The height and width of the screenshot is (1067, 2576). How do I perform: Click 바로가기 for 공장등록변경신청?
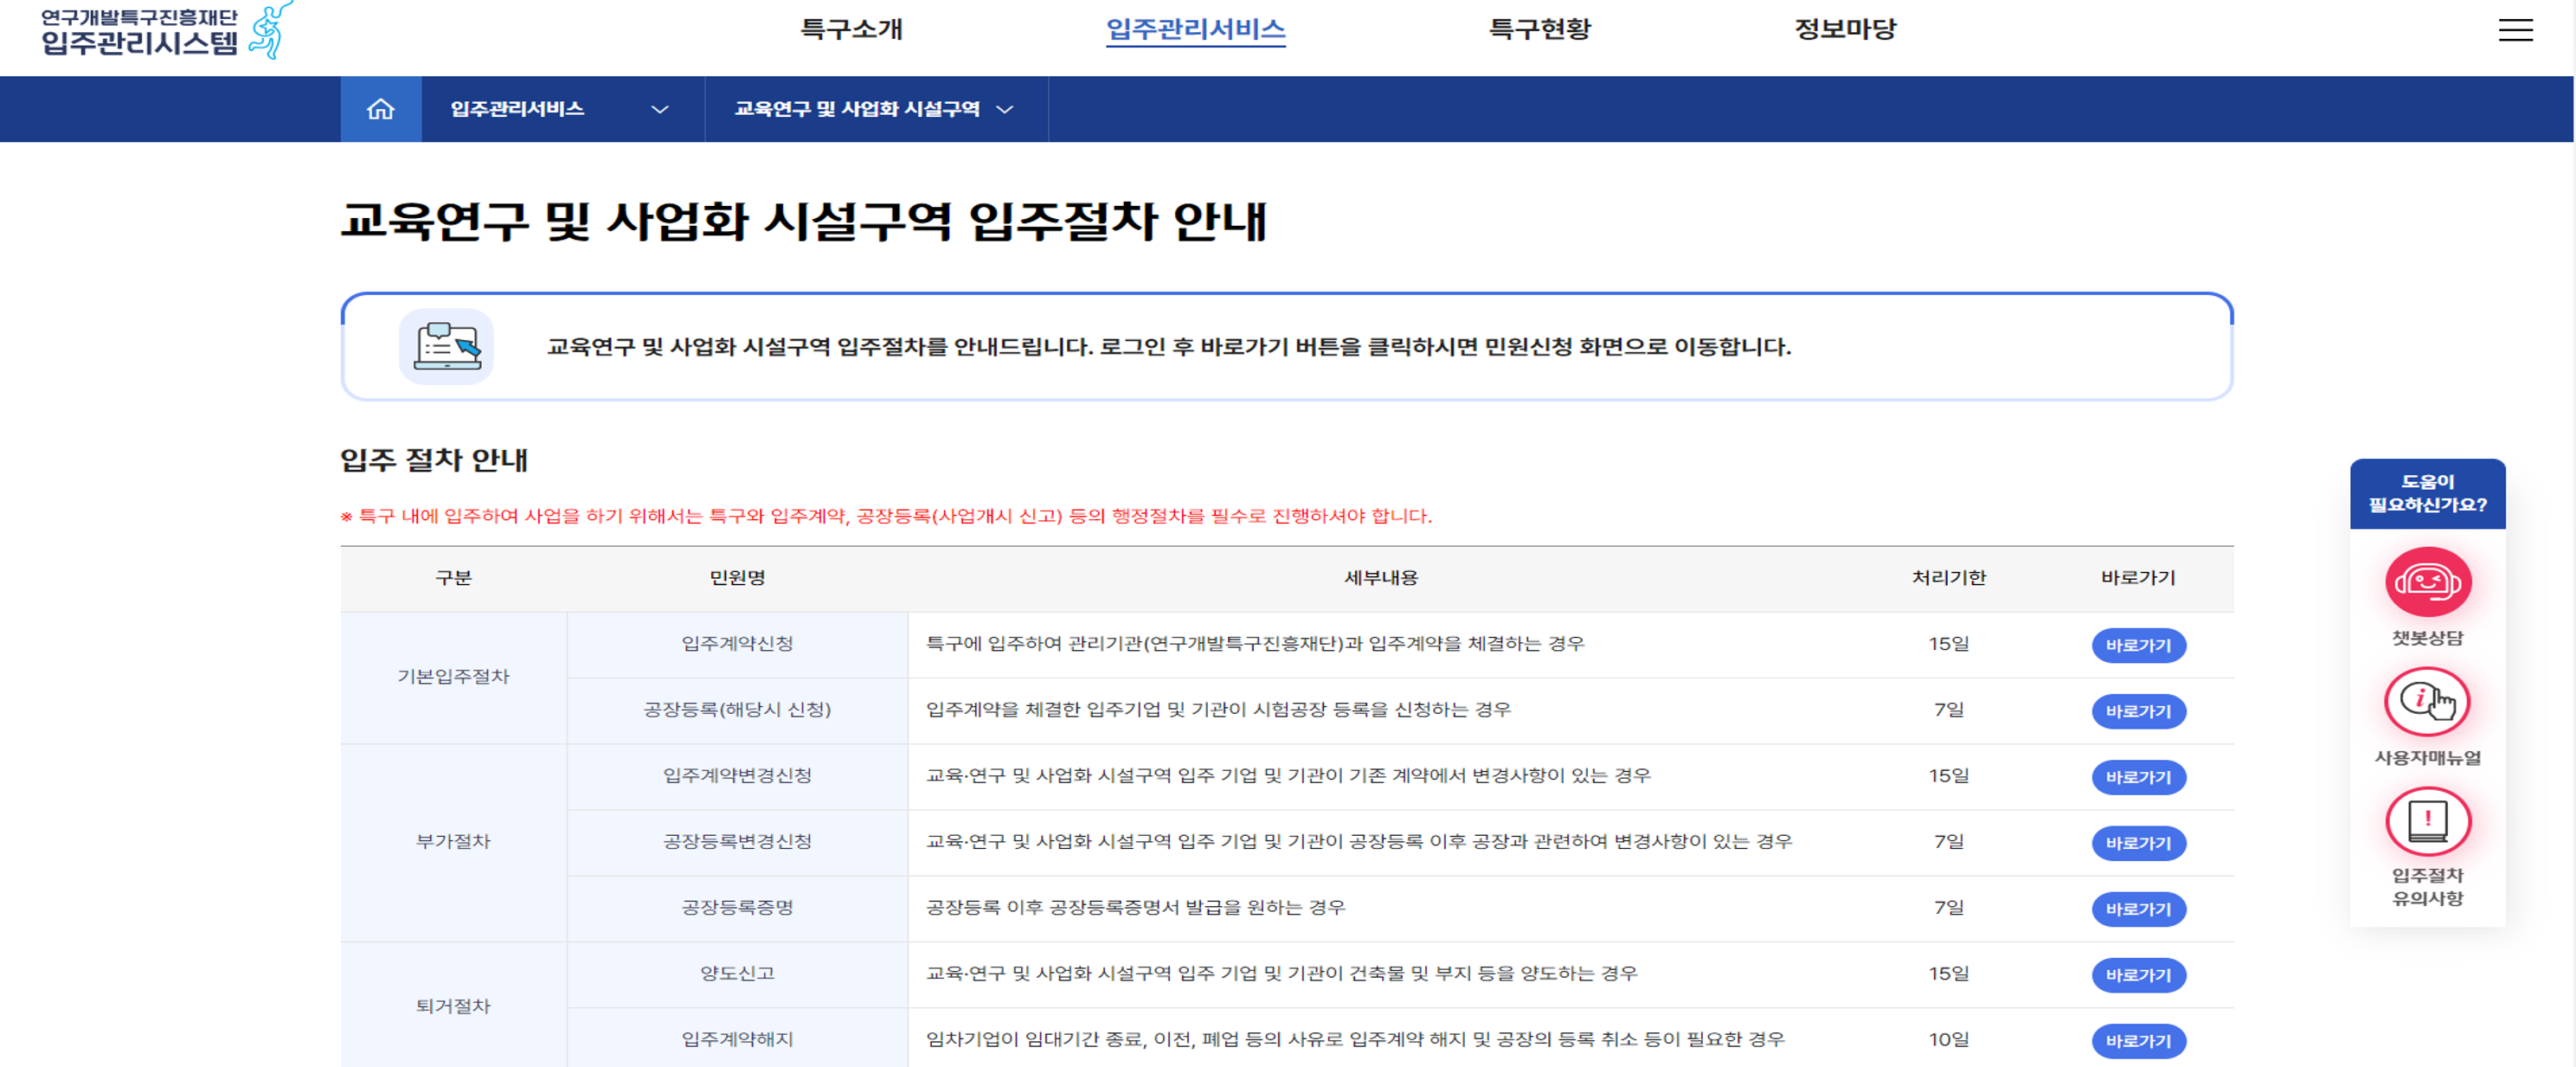tap(2138, 843)
